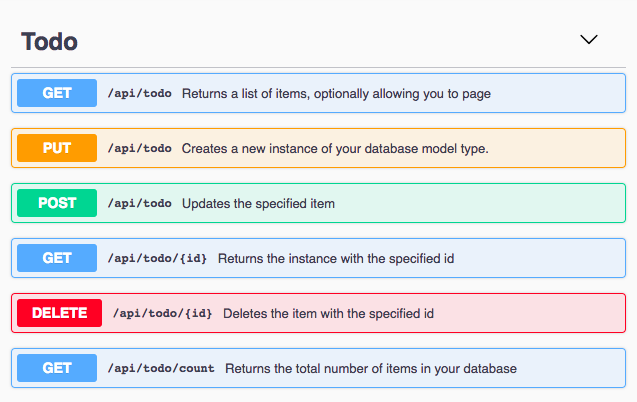Open 'Deletes the item with the specified id'
The image size is (637, 402).
pyautogui.click(x=328, y=313)
